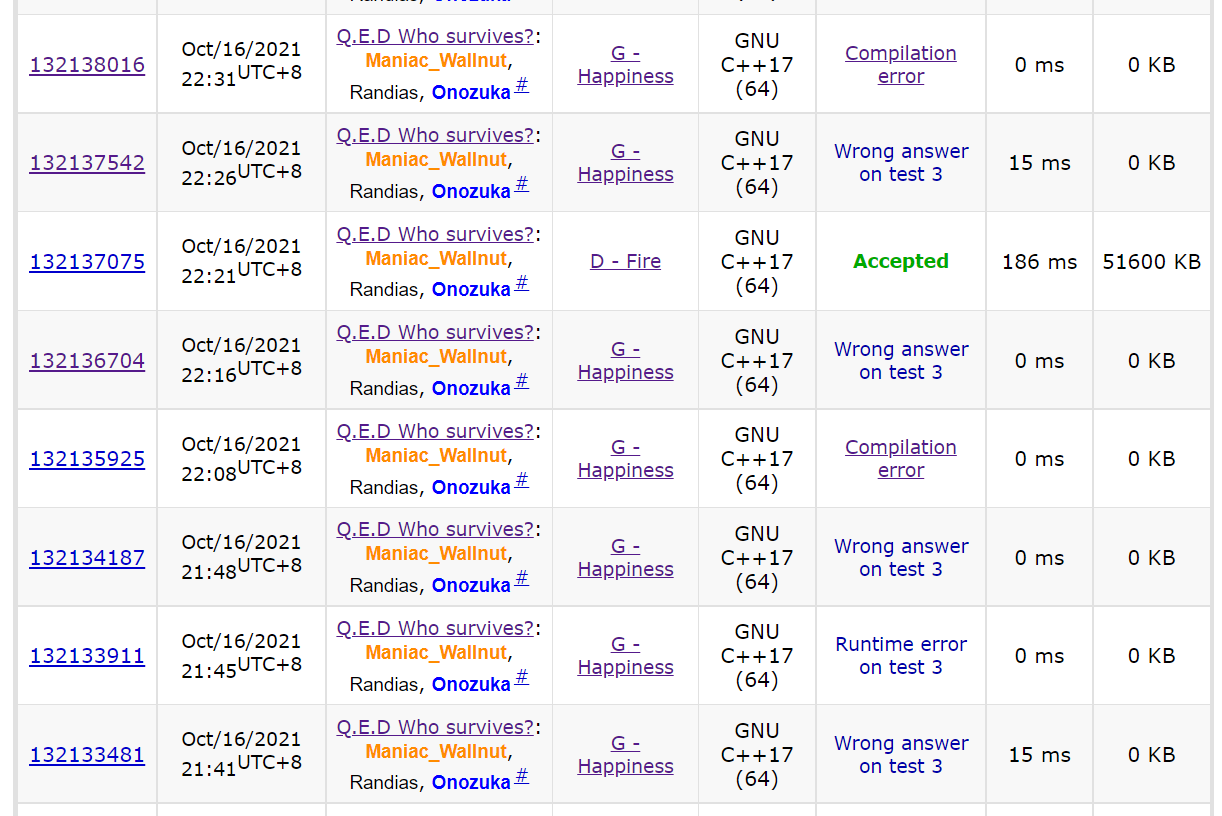Click the green Accepted verdict
The image size is (1222, 816).
[900, 261]
